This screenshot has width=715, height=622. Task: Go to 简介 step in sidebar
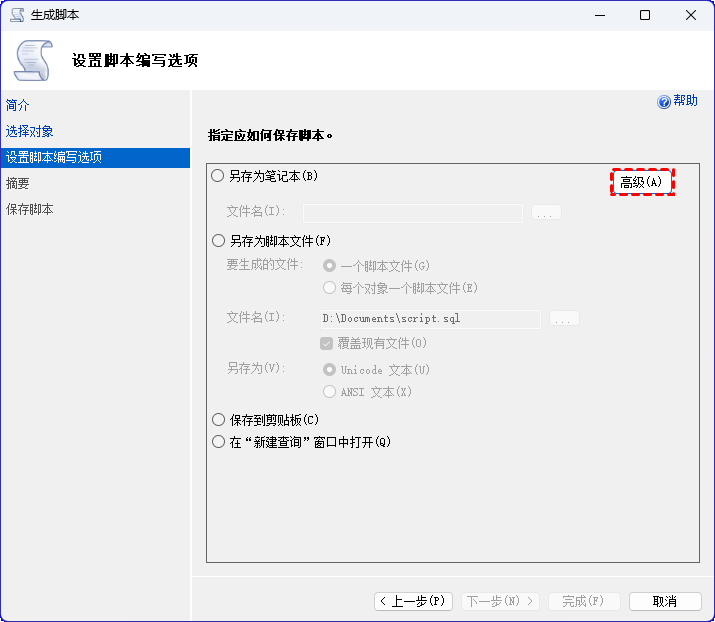[17, 105]
